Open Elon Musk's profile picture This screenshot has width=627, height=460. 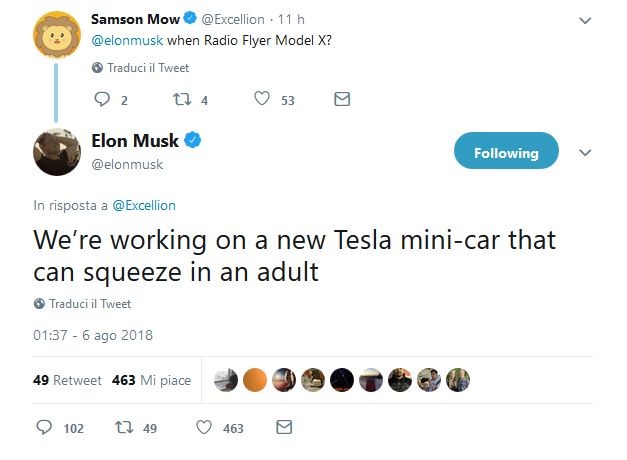58,152
